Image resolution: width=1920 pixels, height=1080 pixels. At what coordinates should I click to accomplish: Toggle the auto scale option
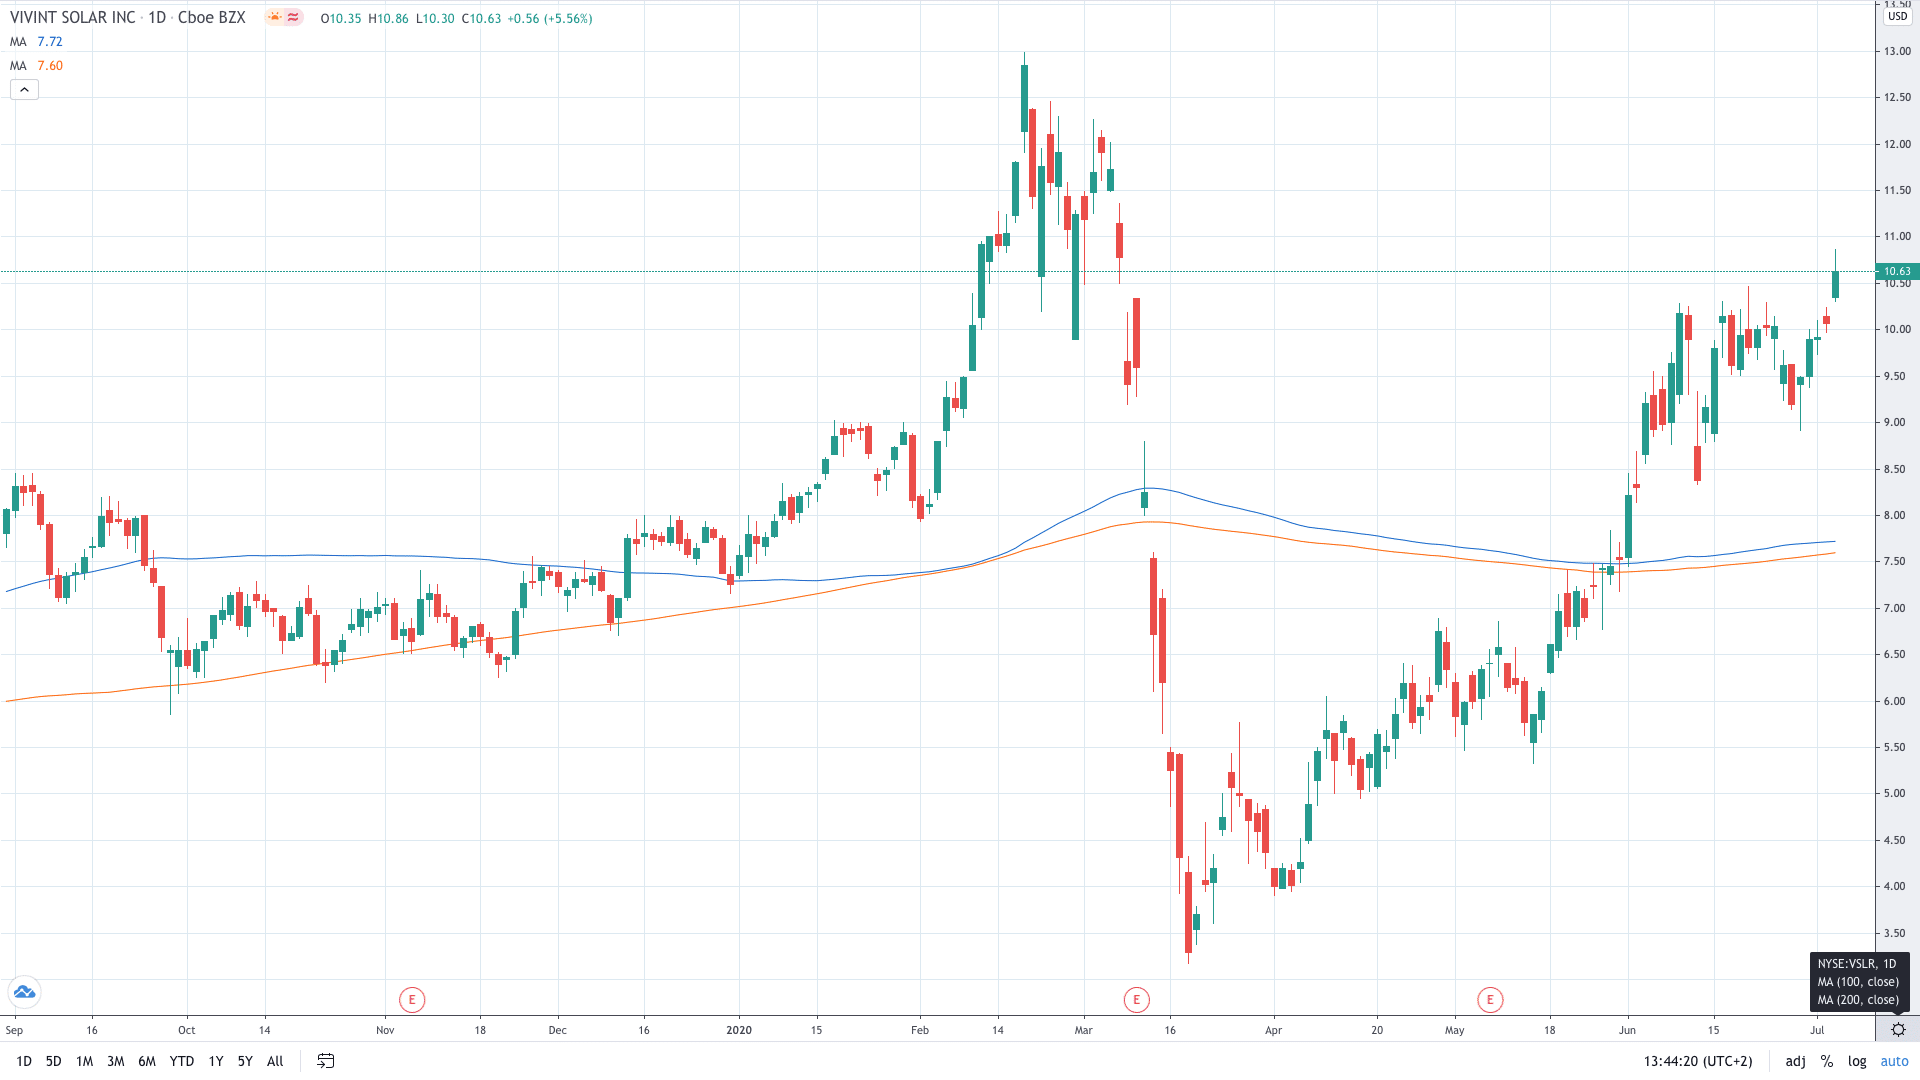(x=1894, y=1061)
